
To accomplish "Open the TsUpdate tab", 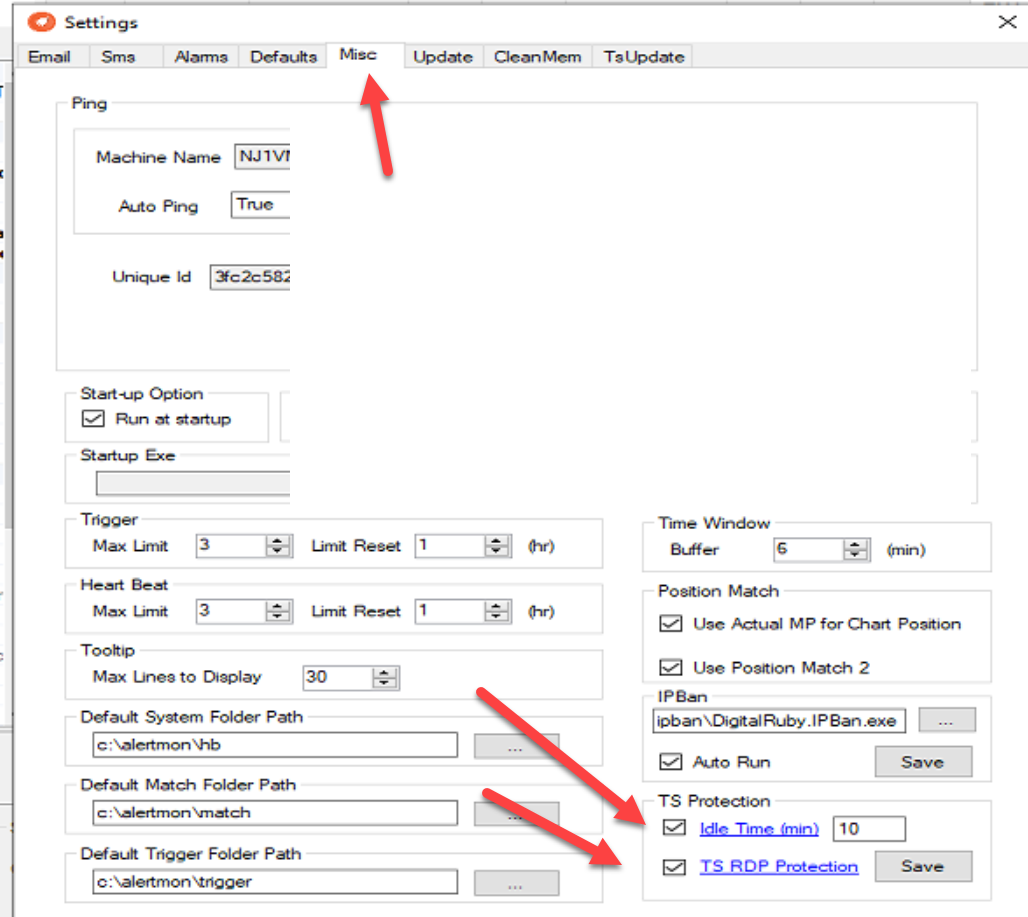I will click(x=643, y=57).
